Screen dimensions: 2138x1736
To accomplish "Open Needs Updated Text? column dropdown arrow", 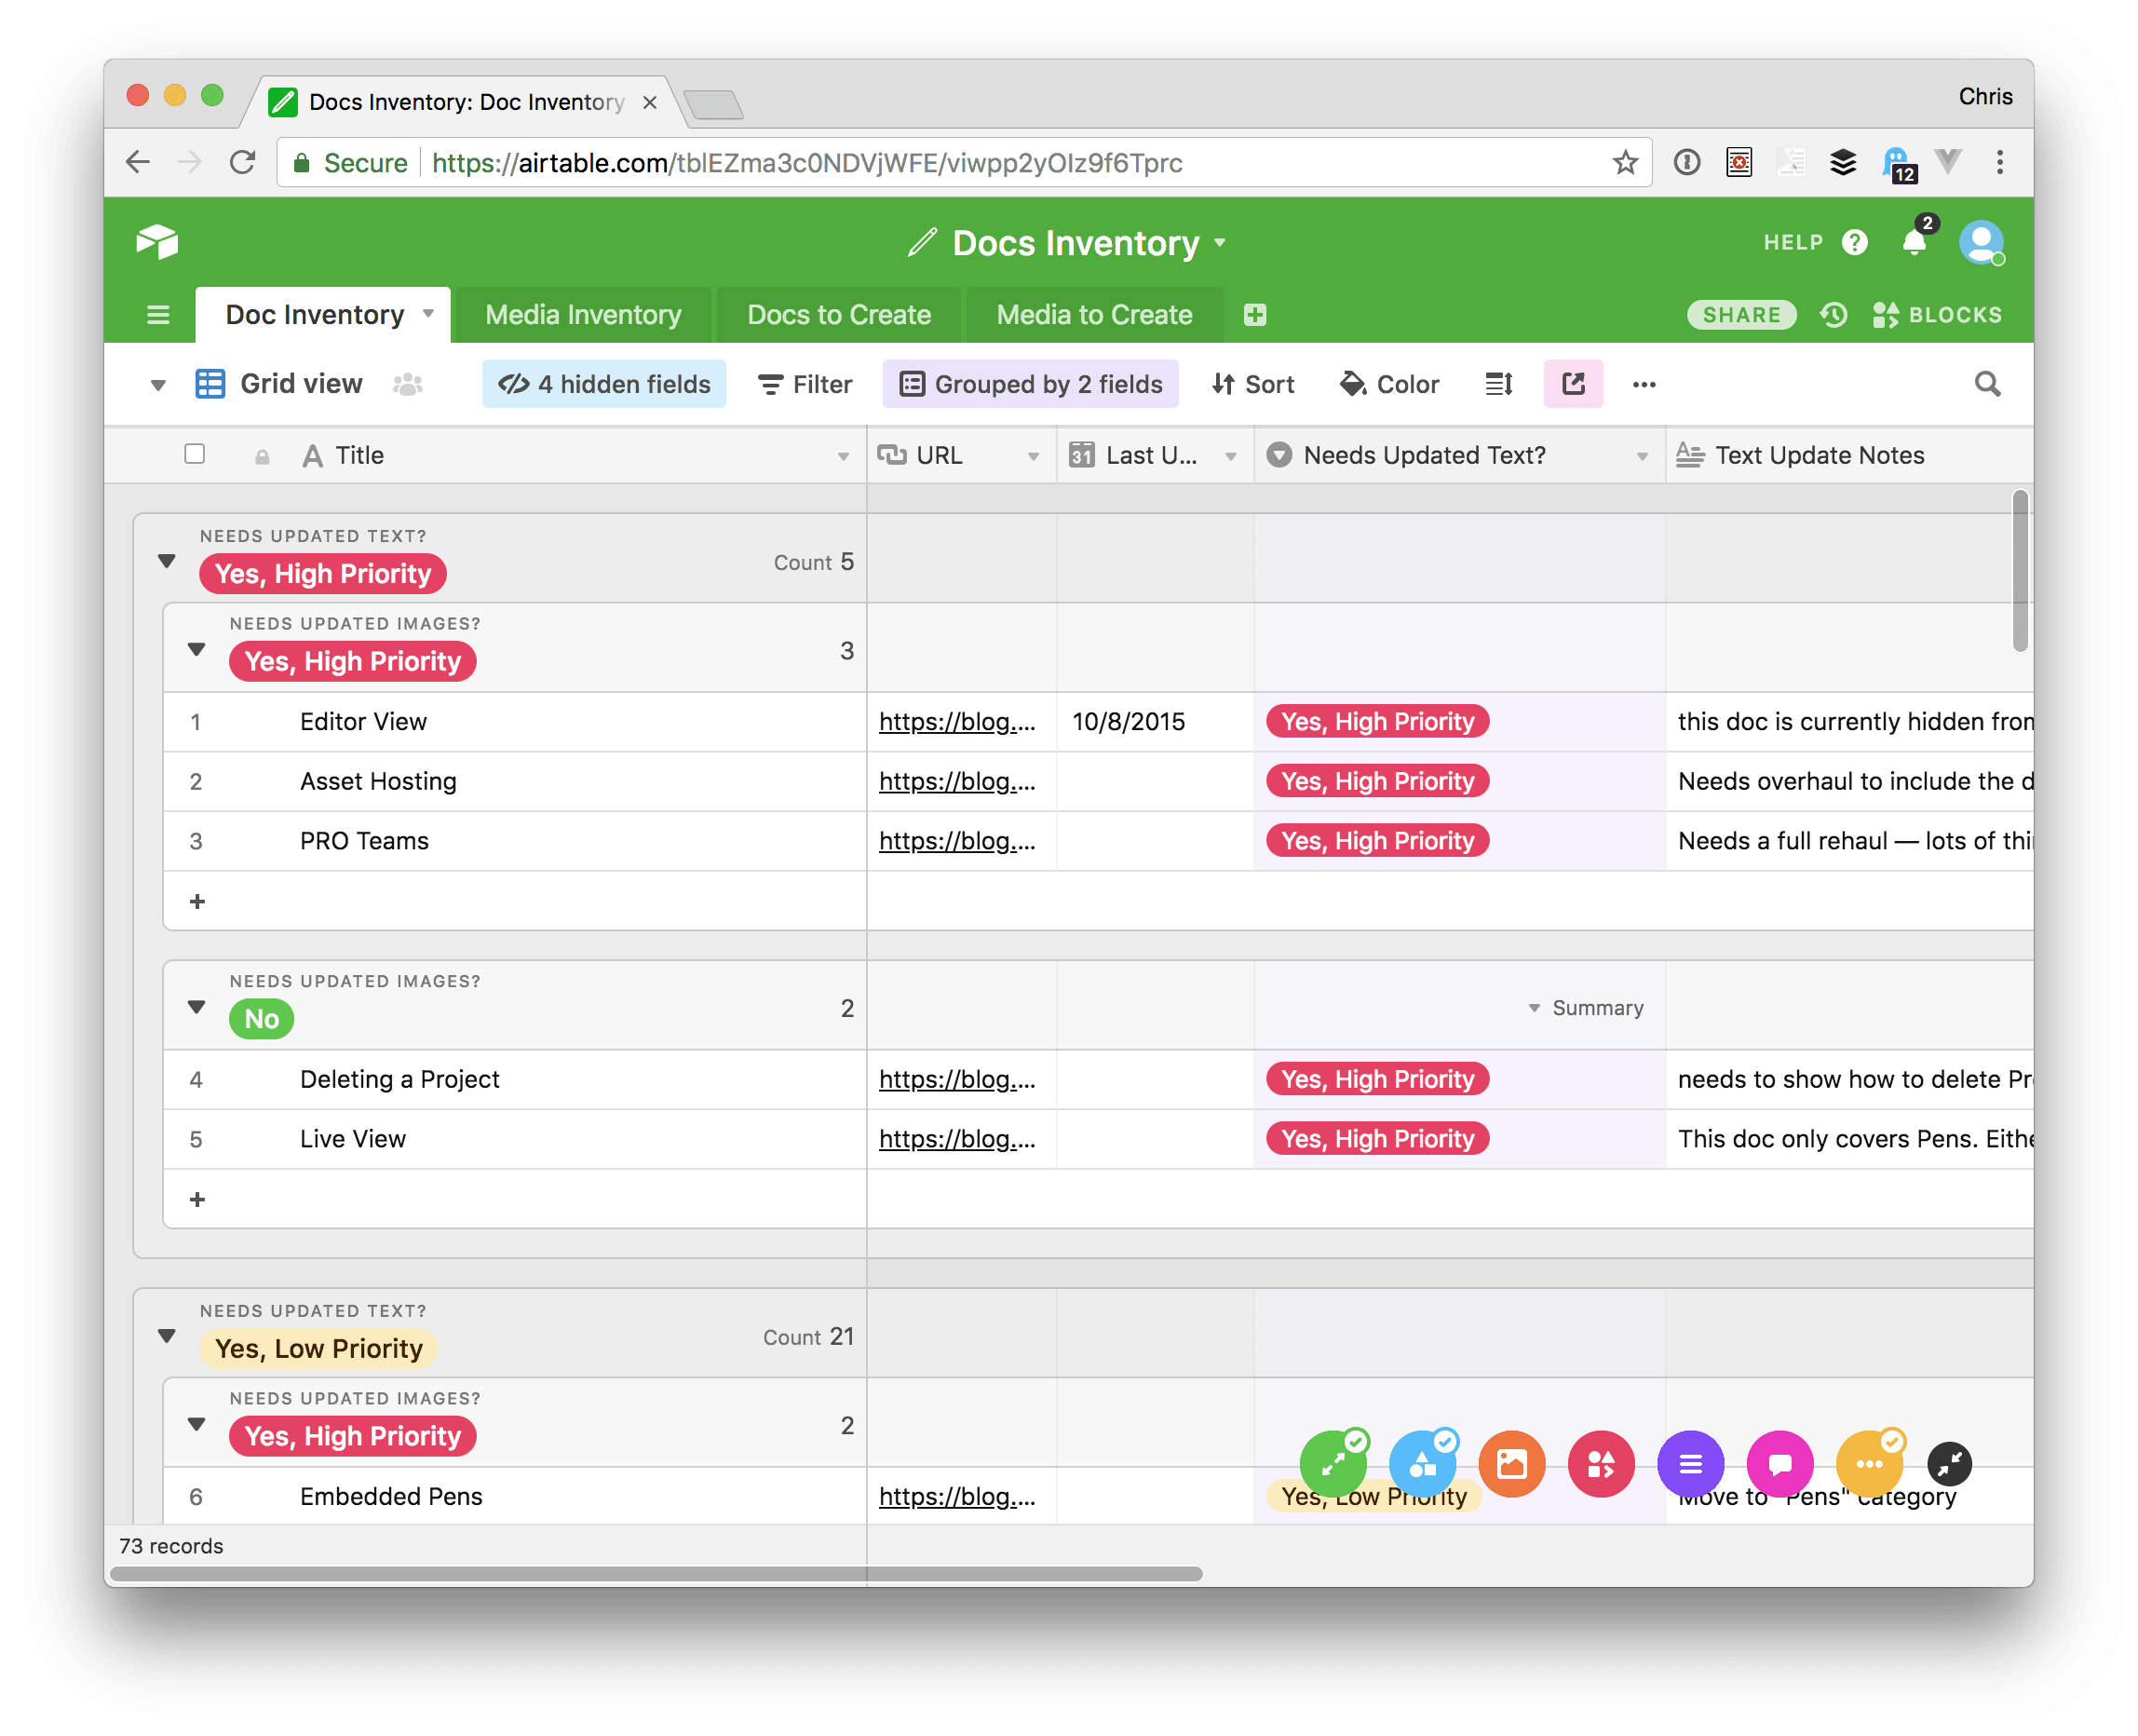I will [x=1641, y=456].
